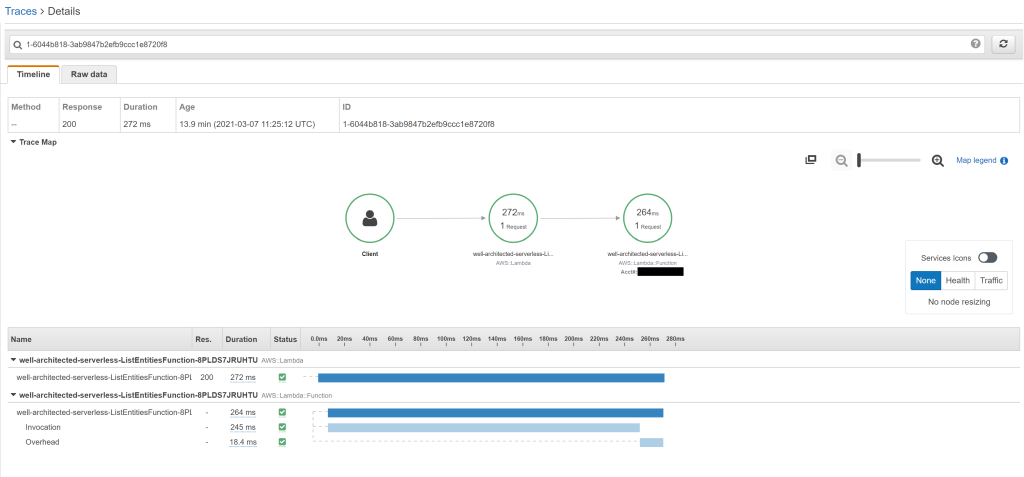Click the Name column header
Image resolution: width=1024 pixels, height=477 pixels.
[x=21, y=340]
